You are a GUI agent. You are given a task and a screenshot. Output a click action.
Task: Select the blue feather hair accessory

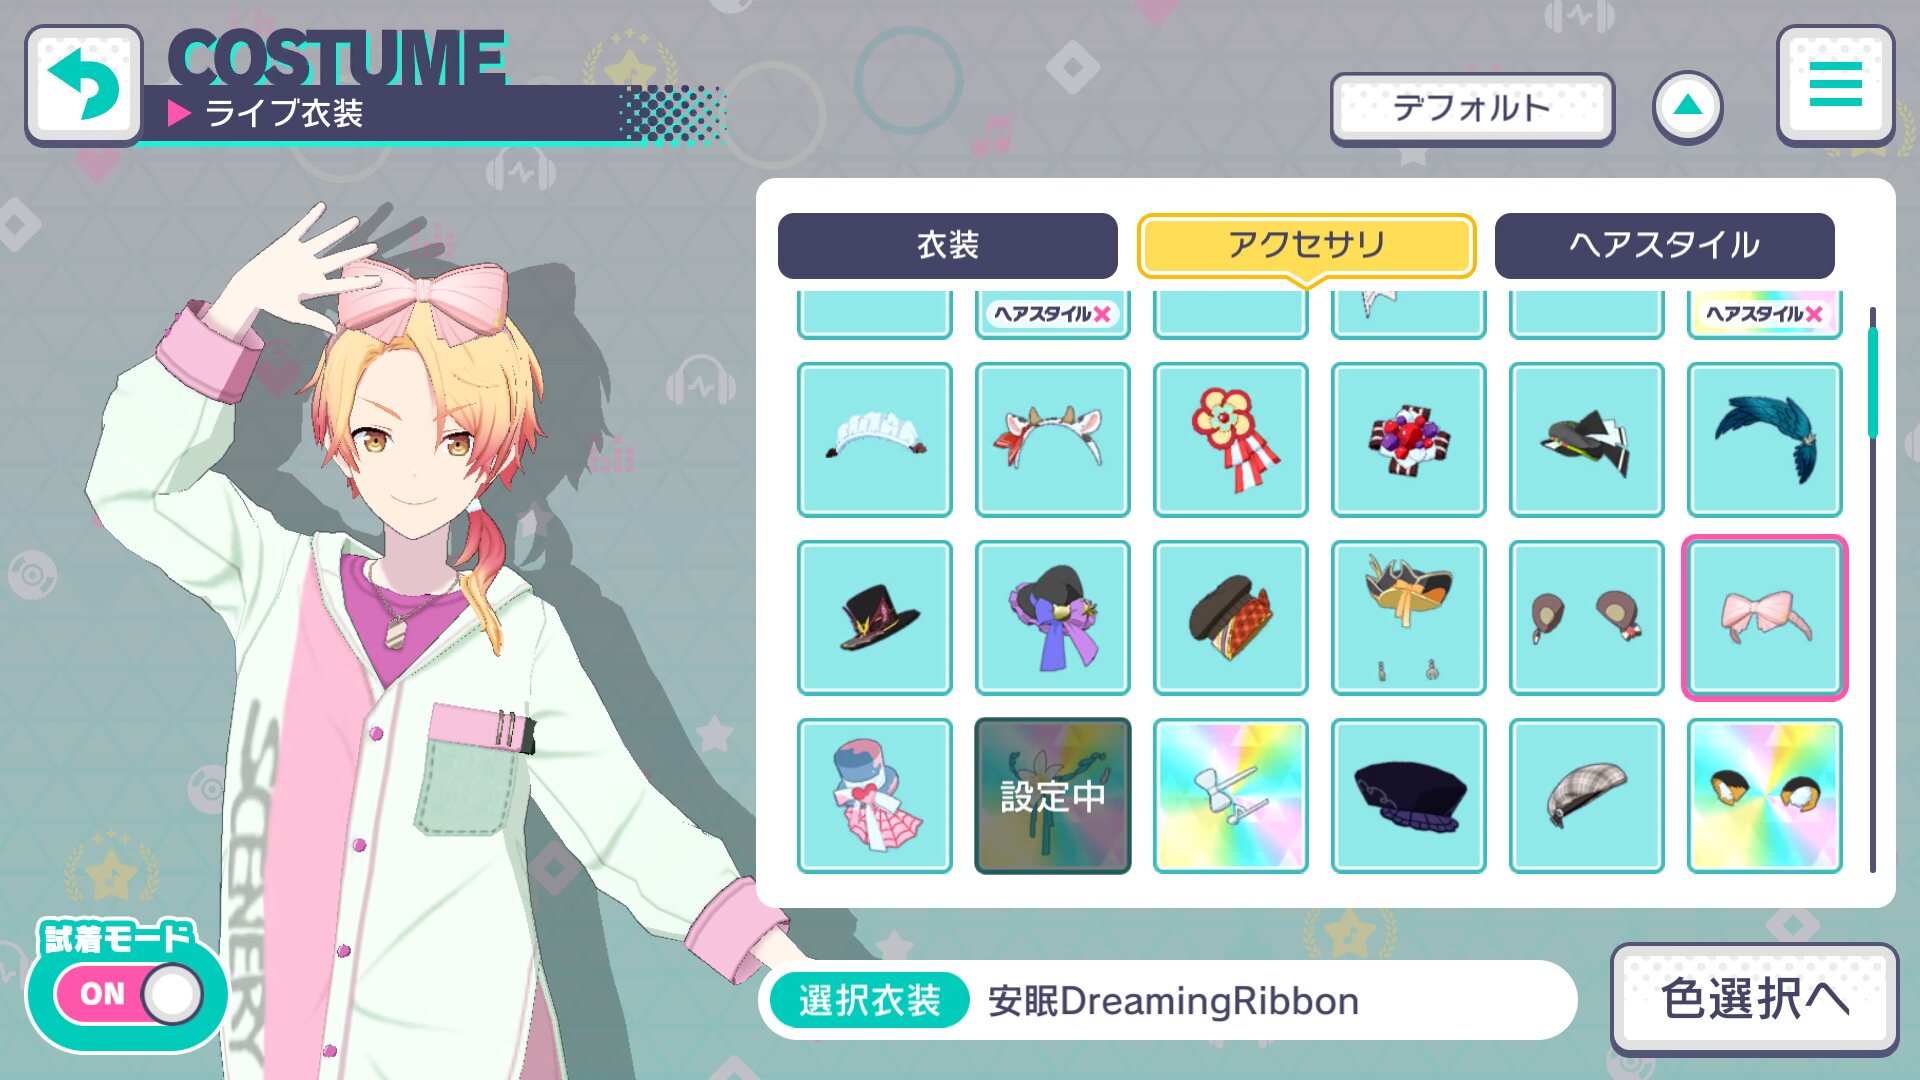[x=1765, y=439]
